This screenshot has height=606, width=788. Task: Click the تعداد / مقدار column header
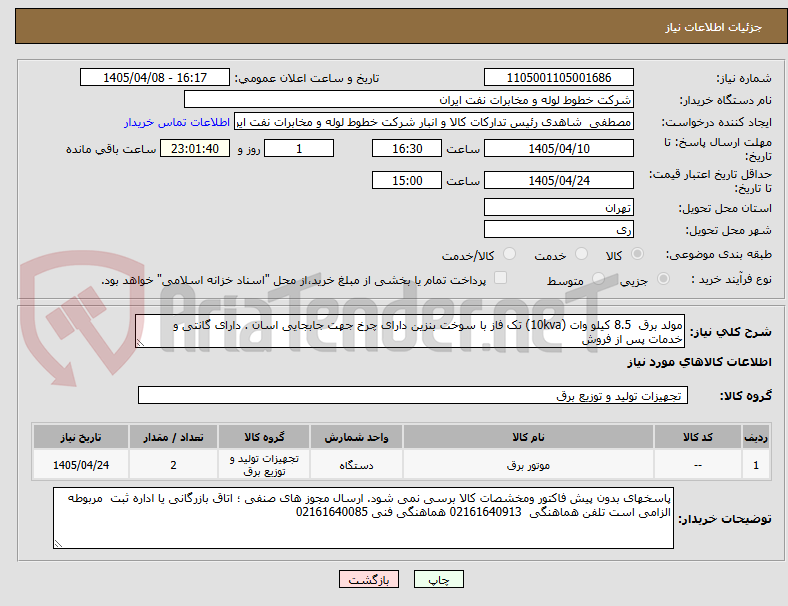coord(173,437)
